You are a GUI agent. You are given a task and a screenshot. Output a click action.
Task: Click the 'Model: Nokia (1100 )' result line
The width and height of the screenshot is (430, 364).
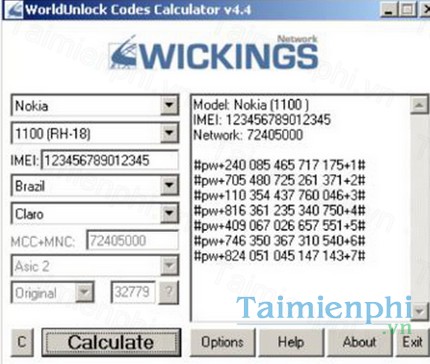(x=251, y=105)
